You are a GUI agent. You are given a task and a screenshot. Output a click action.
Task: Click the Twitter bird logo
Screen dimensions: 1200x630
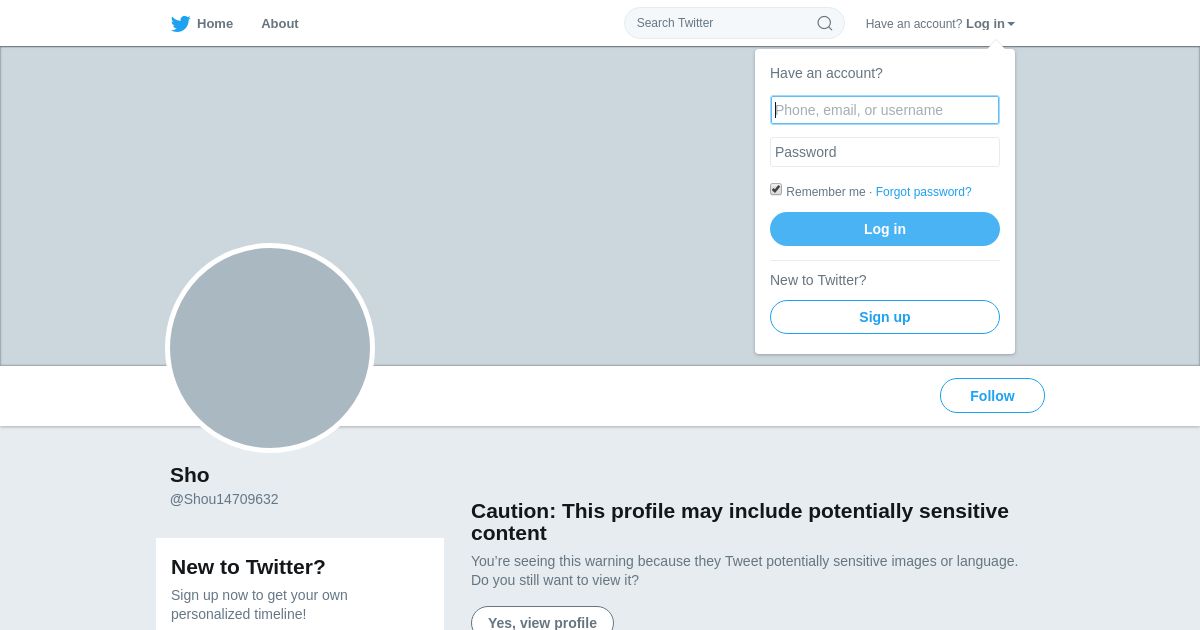coord(180,24)
